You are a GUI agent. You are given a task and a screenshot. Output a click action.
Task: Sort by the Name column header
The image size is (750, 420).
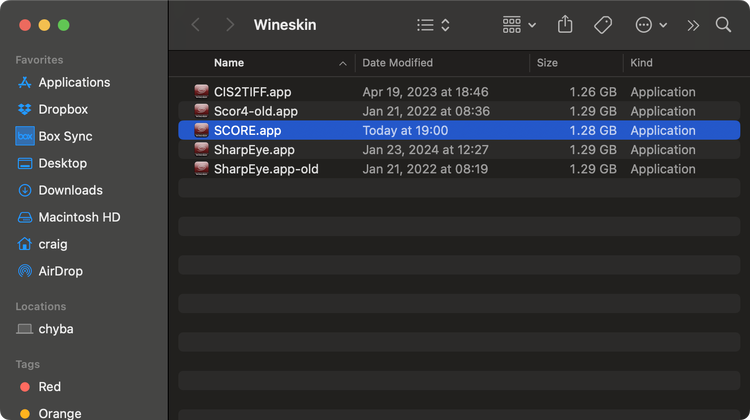[x=229, y=63]
